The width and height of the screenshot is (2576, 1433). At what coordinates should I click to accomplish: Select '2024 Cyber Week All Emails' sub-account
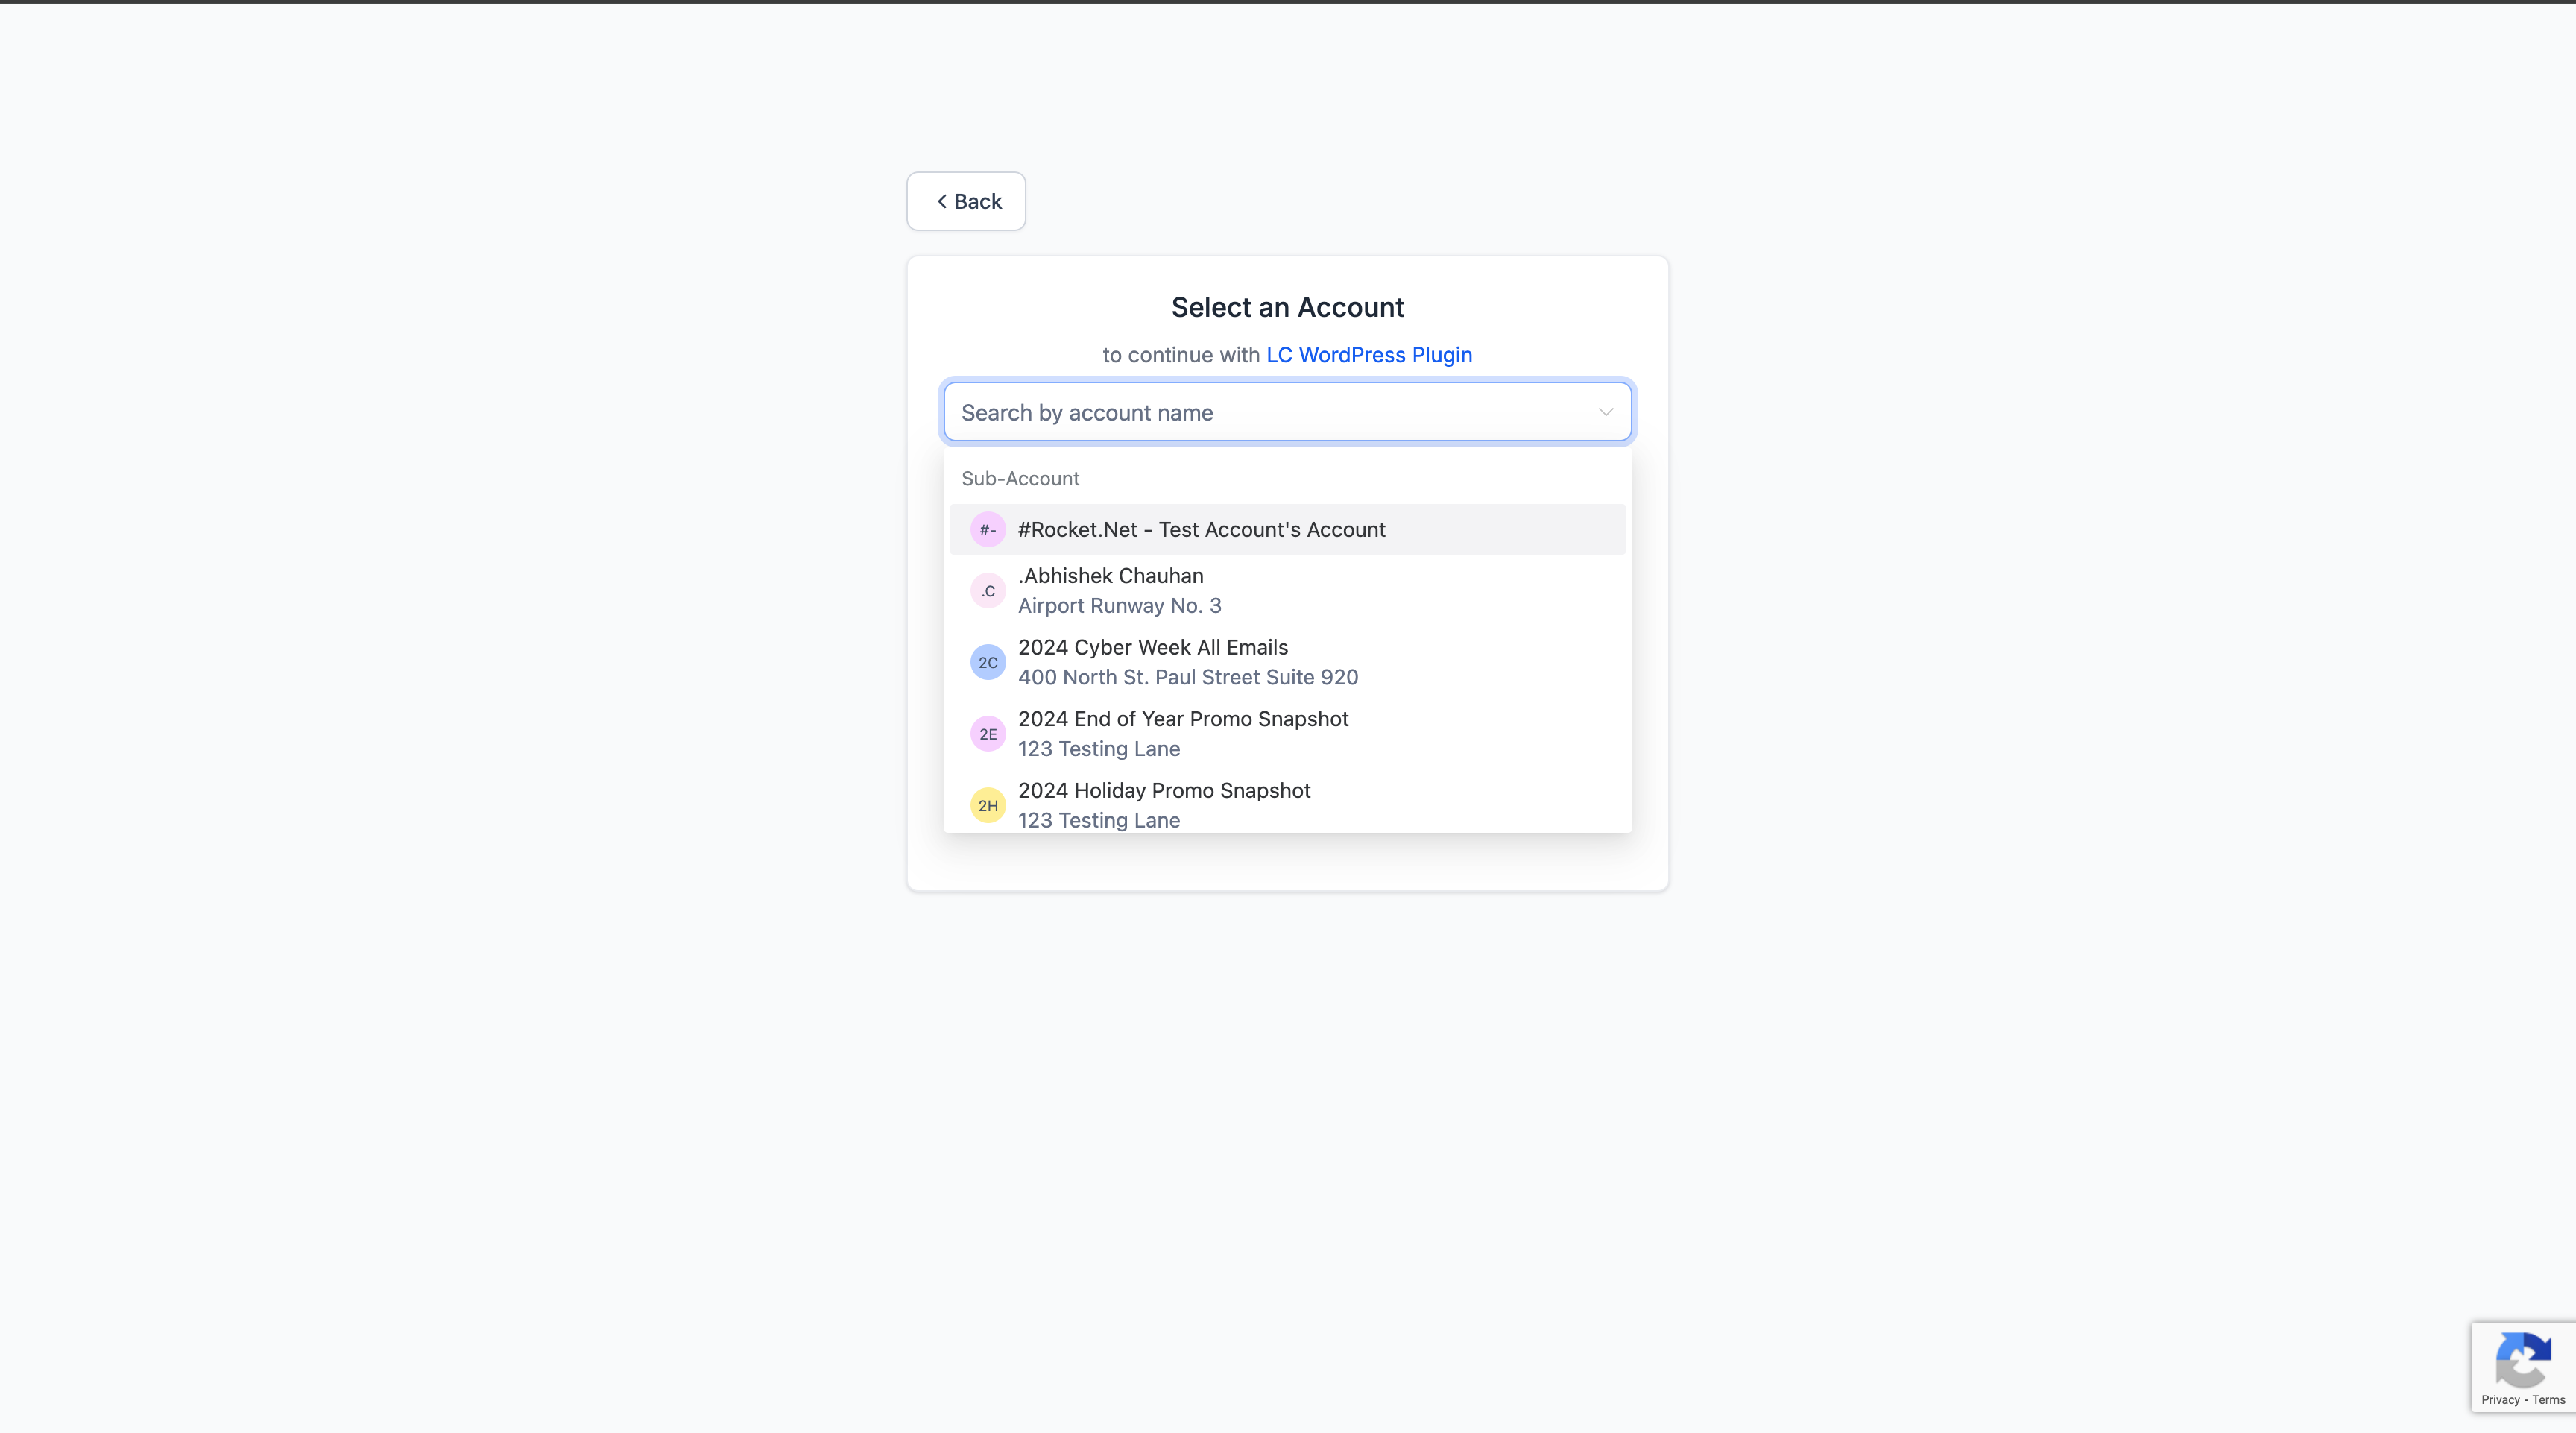coord(1152,648)
